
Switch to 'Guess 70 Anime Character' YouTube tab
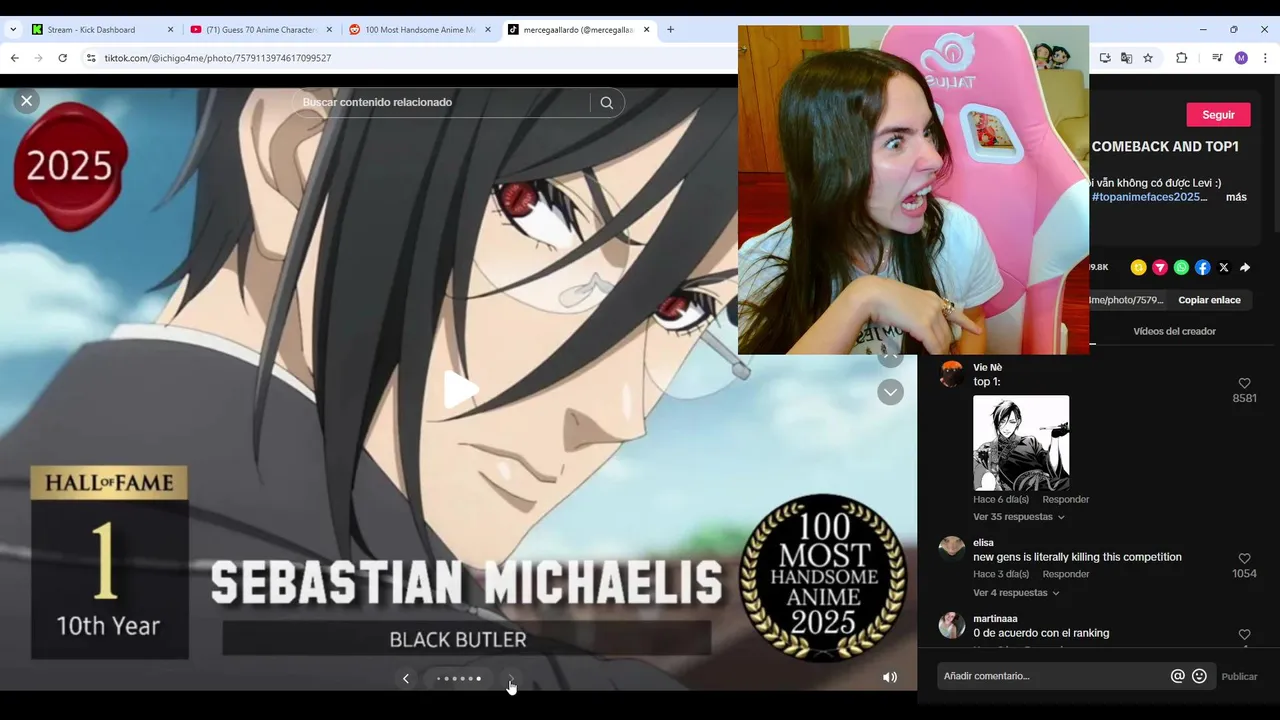[260, 30]
